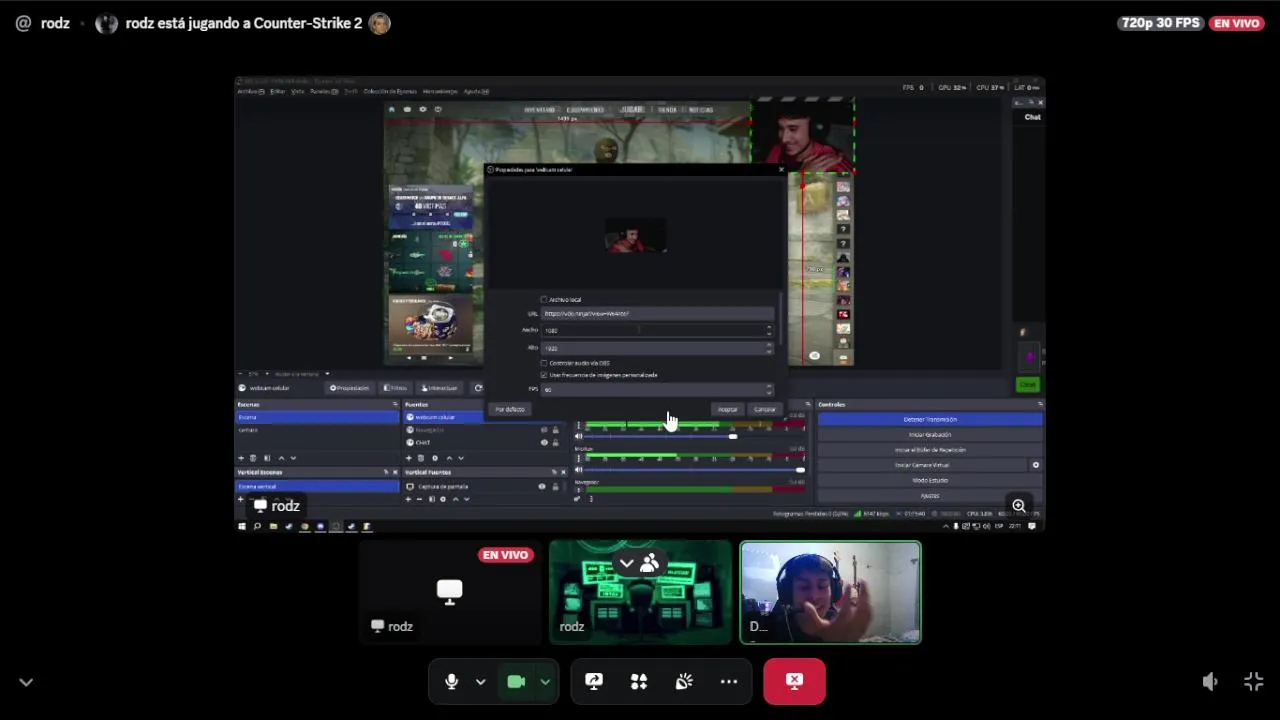Open Colección de Escenas menu in OBS
The height and width of the screenshot is (720, 1280).
coord(390,91)
